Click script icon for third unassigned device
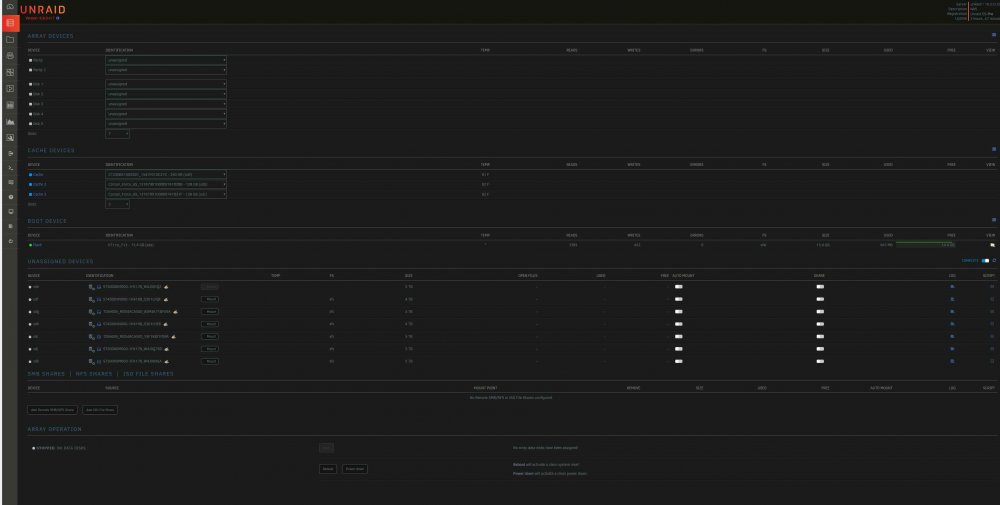The image size is (1000, 505). click(992, 312)
